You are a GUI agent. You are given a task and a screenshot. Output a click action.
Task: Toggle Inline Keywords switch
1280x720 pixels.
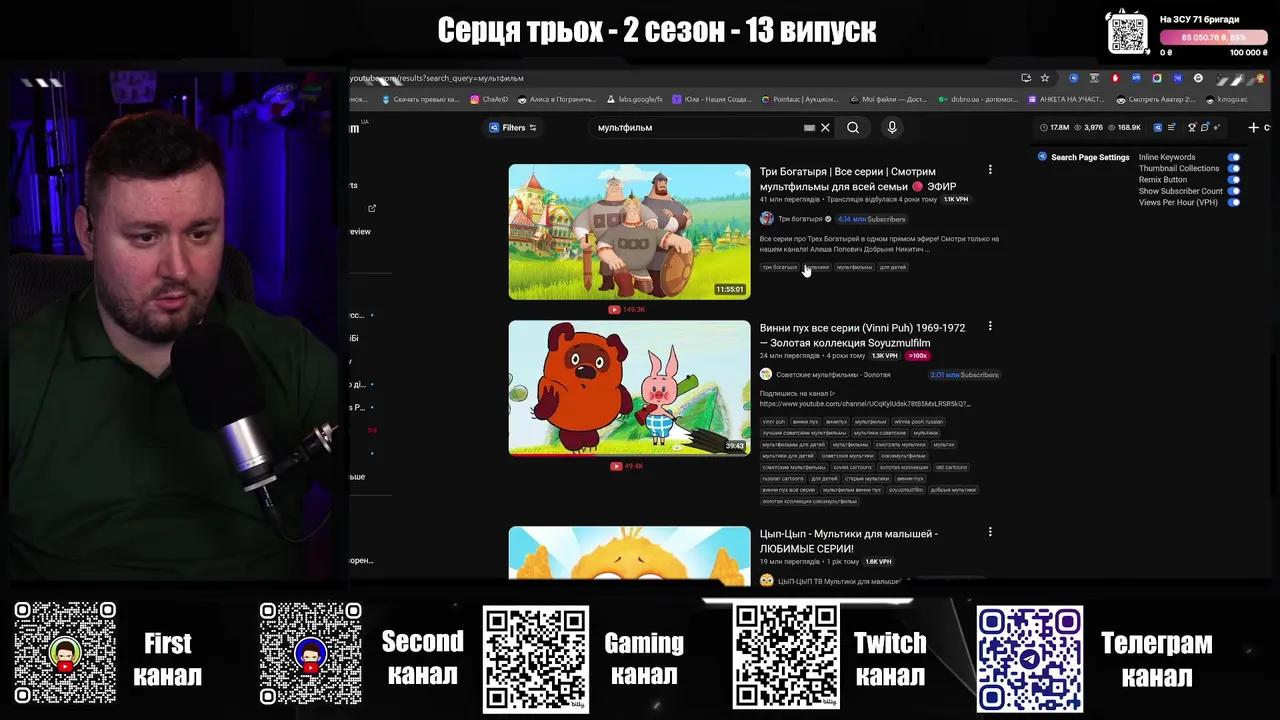click(x=1234, y=157)
